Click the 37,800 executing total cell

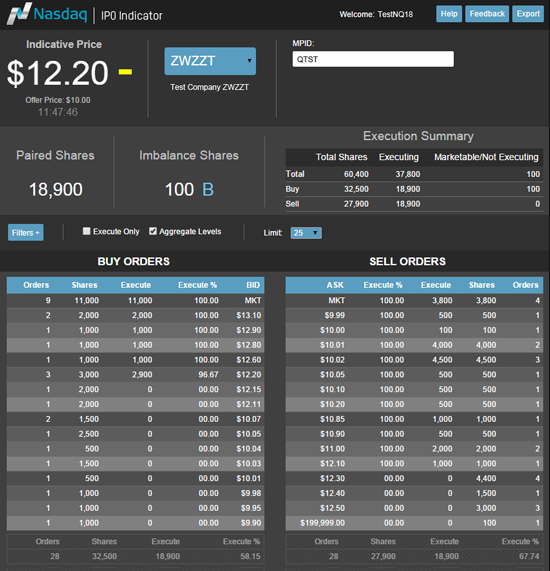(x=408, y=174)
